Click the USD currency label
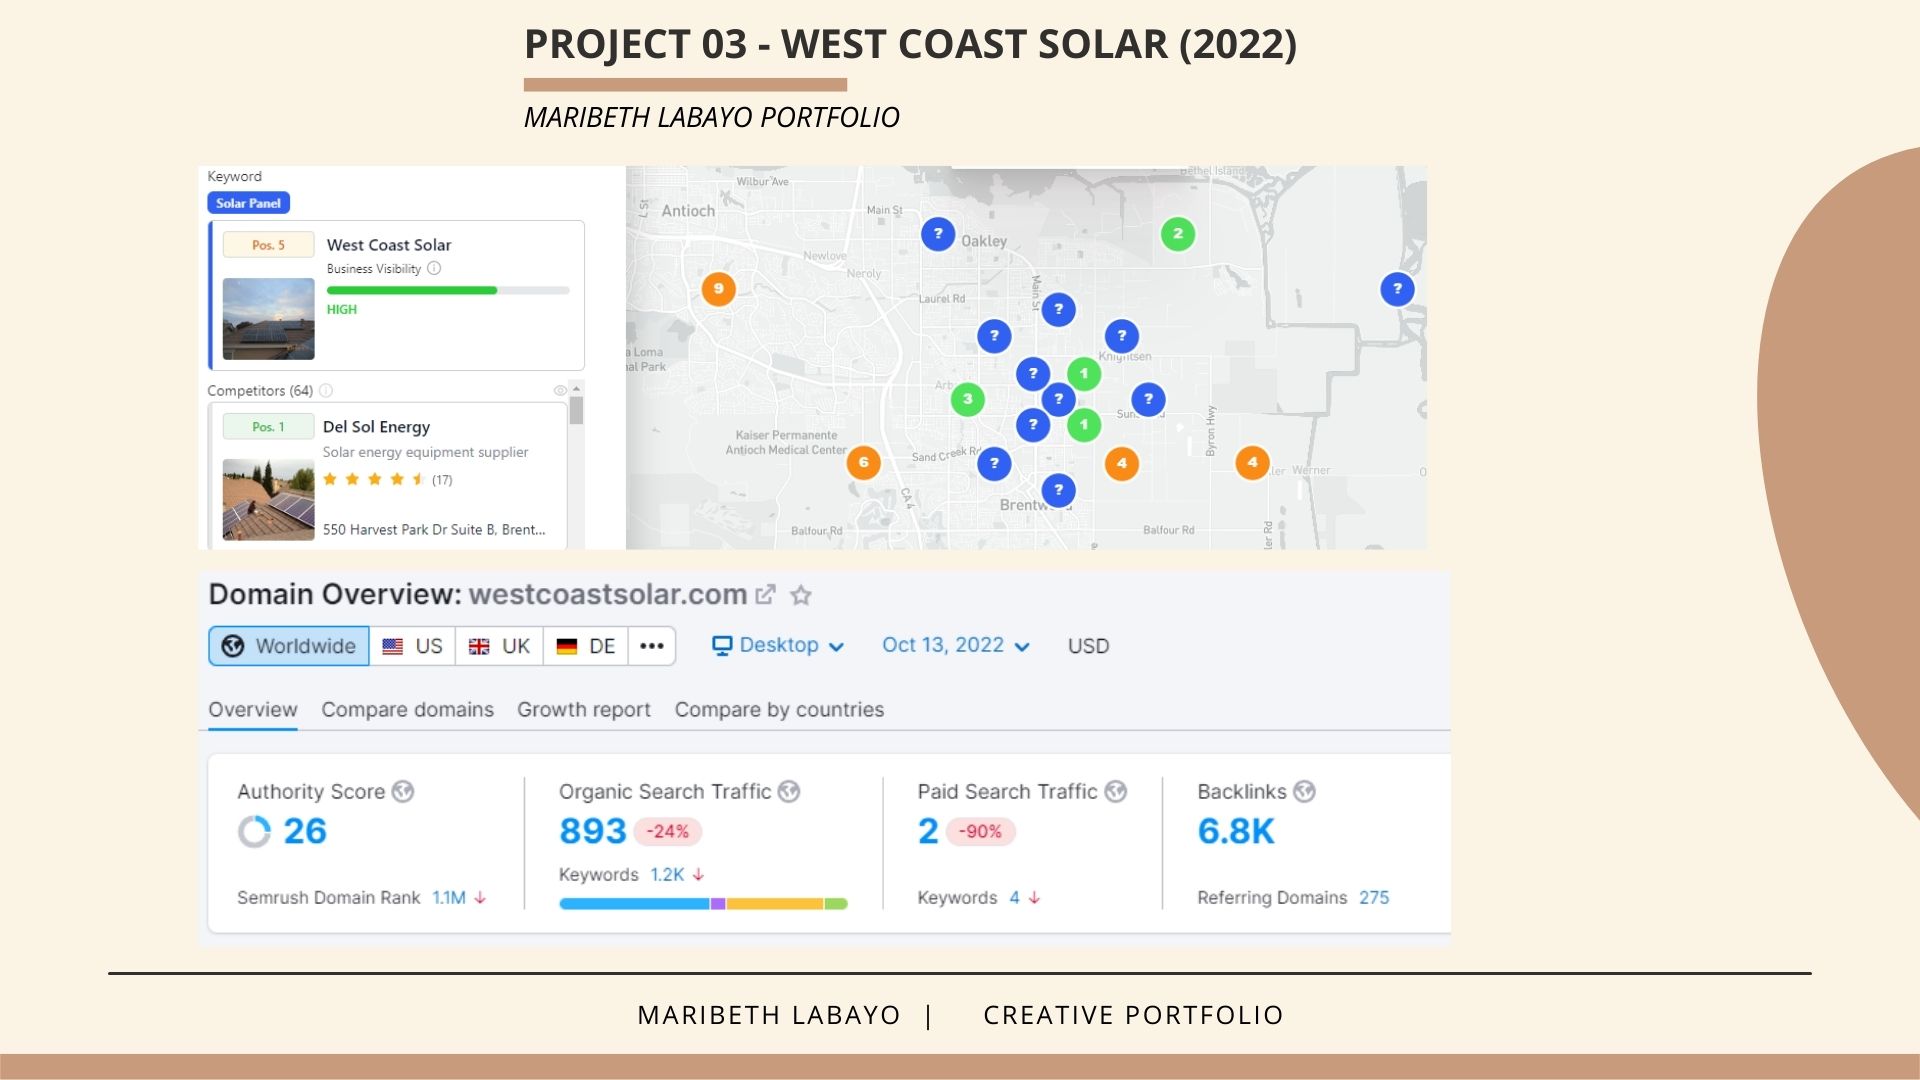The width and height of the screenshot is (1920, 1080). [1088, 646]
